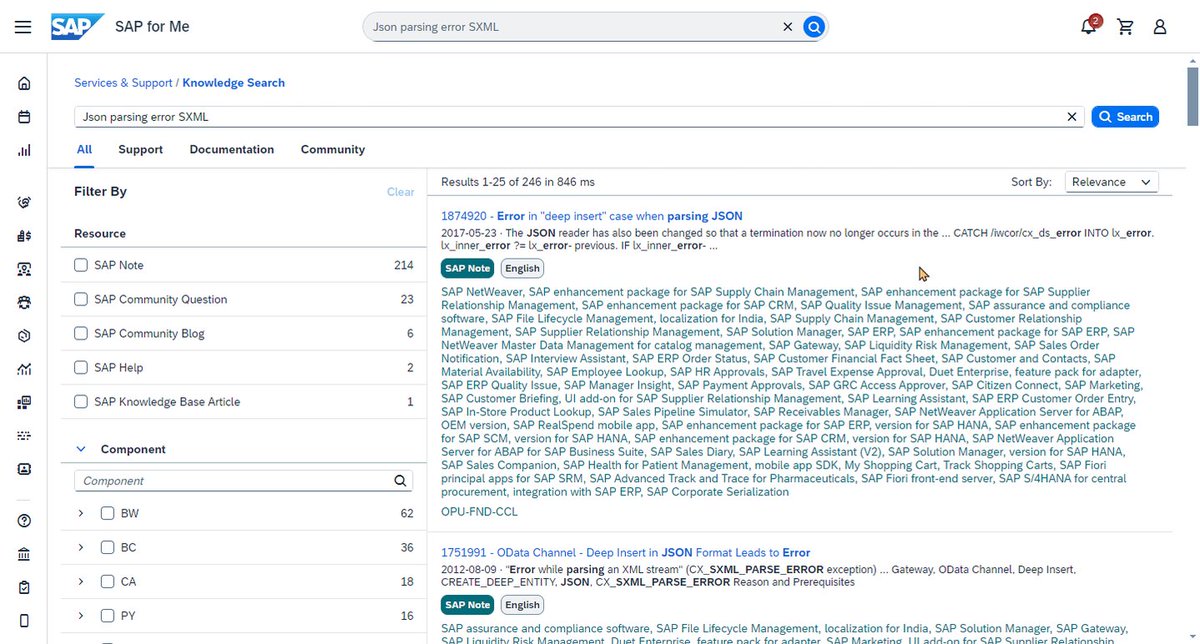Open the Sort By Relevance dropdown

coord(1111,182)
